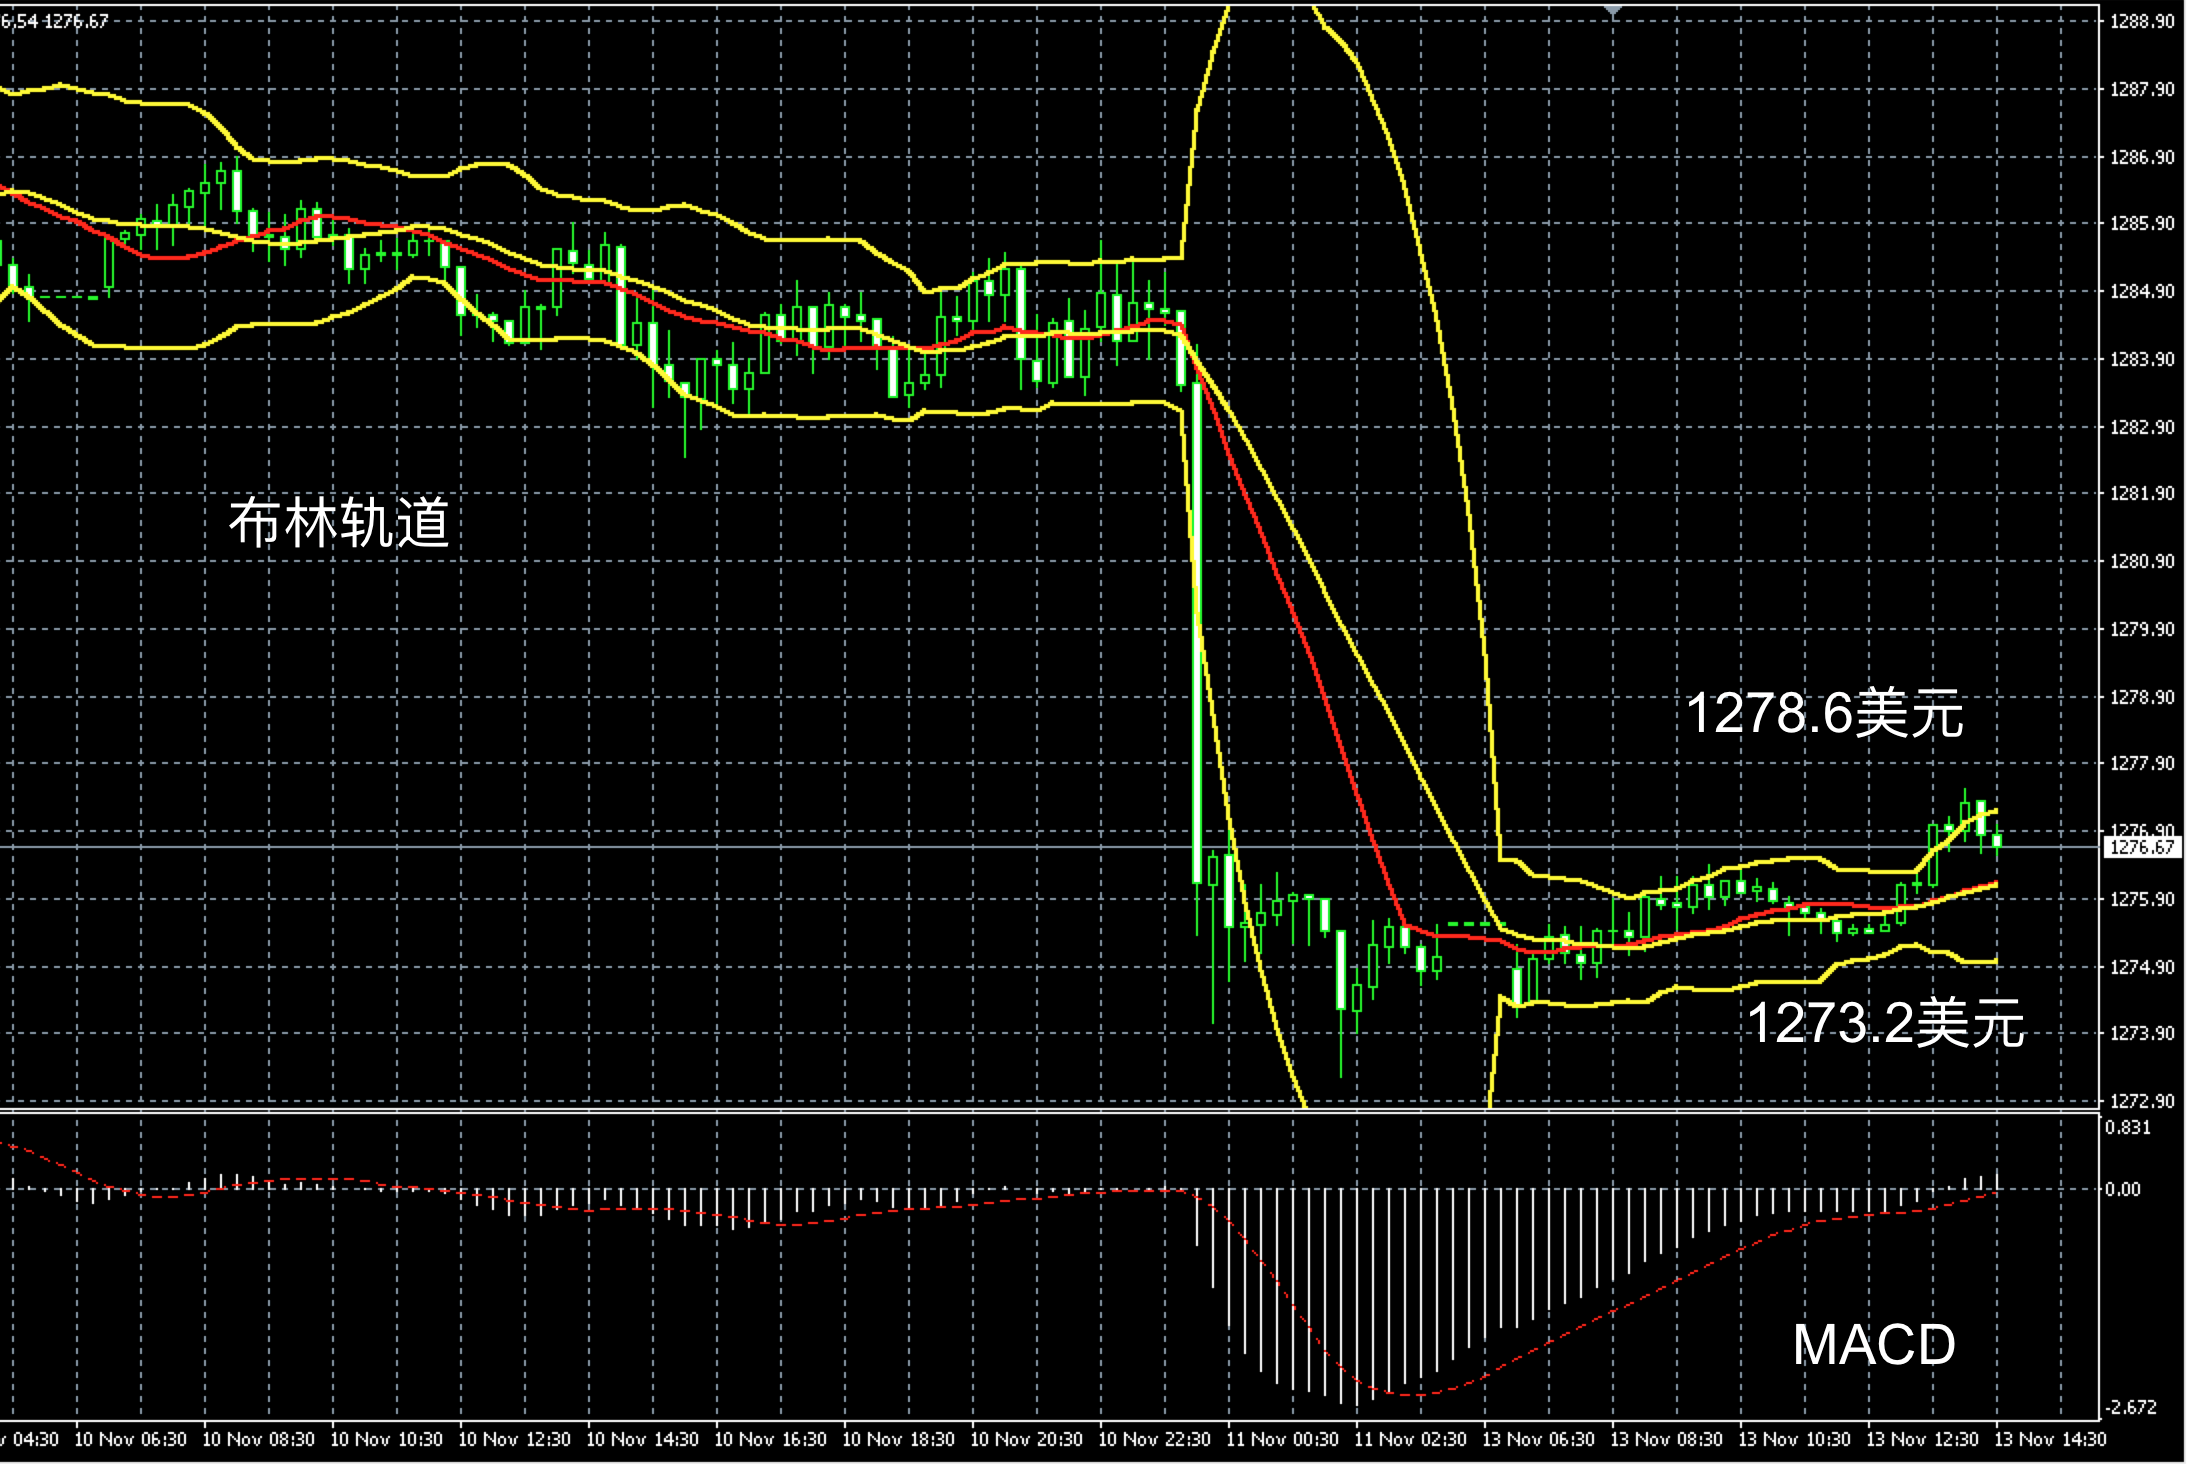Click the 10 Nov 22:30 time label
The height and width of the screenshot is (1464, 2188).
pos(1154,1440)
